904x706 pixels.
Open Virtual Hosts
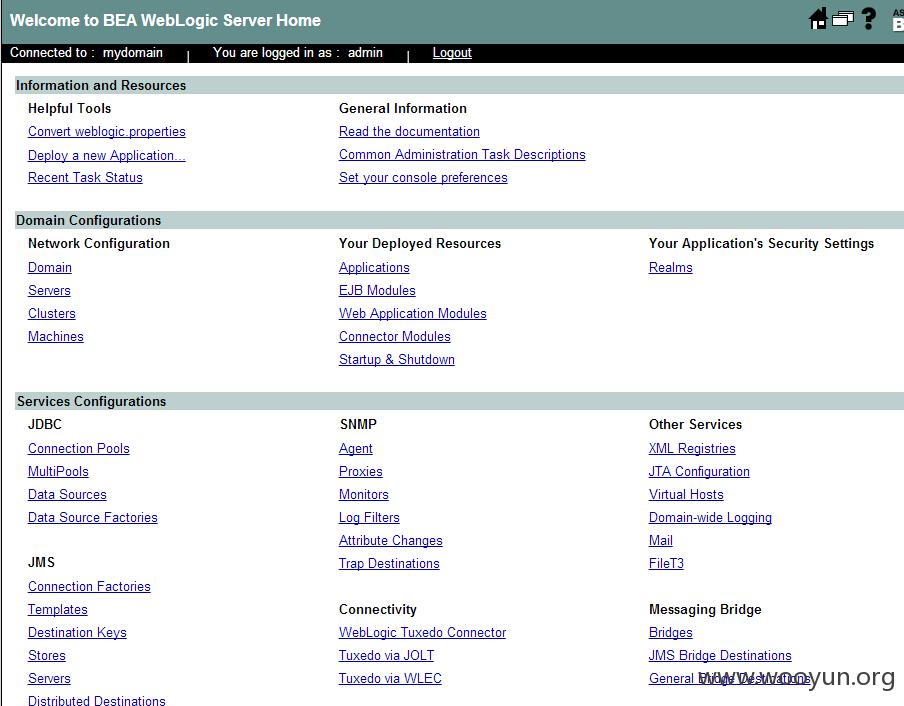(686, 494)
